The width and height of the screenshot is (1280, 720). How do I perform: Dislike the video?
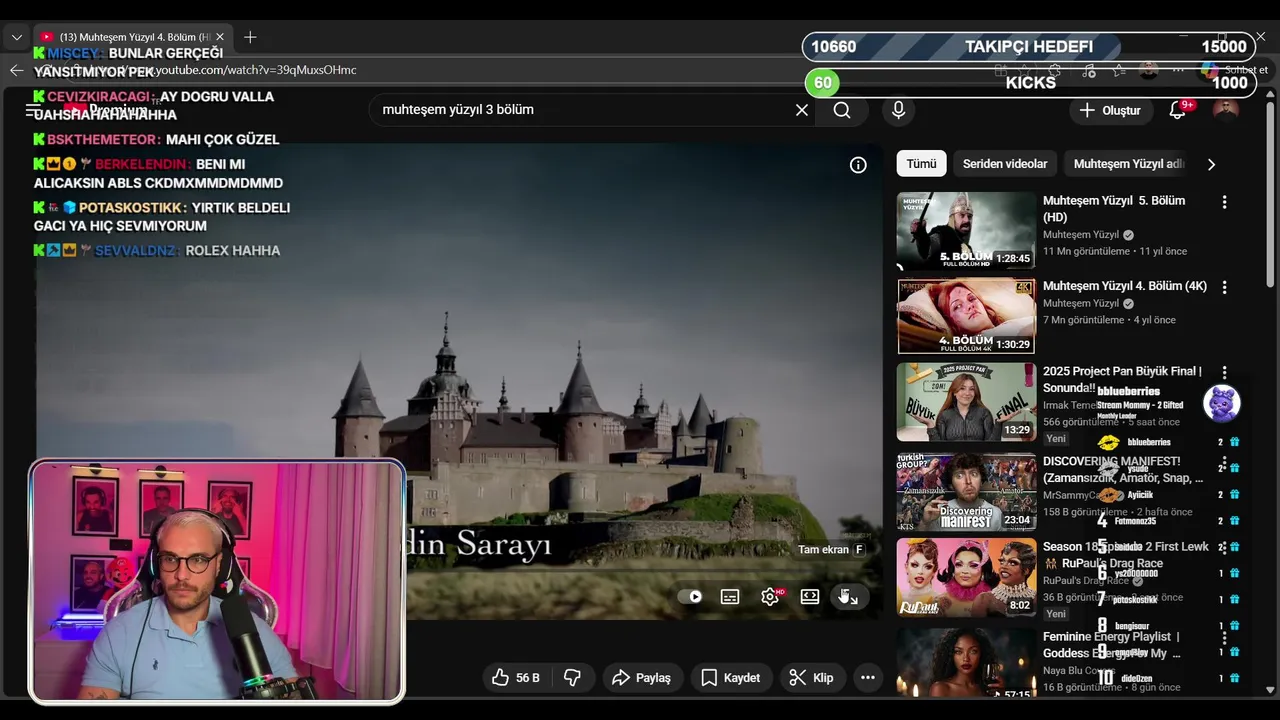572,678
